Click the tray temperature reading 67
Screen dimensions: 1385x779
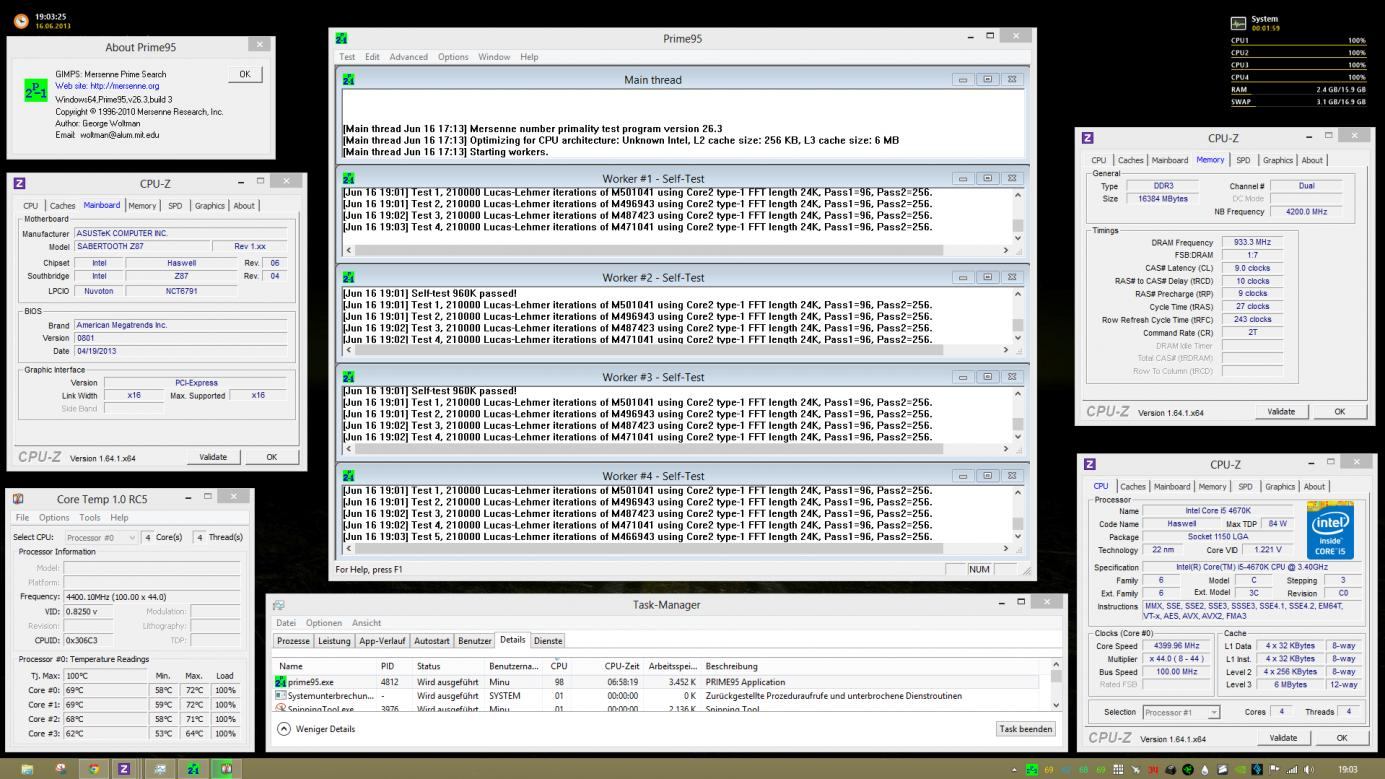click(1065, 769)
